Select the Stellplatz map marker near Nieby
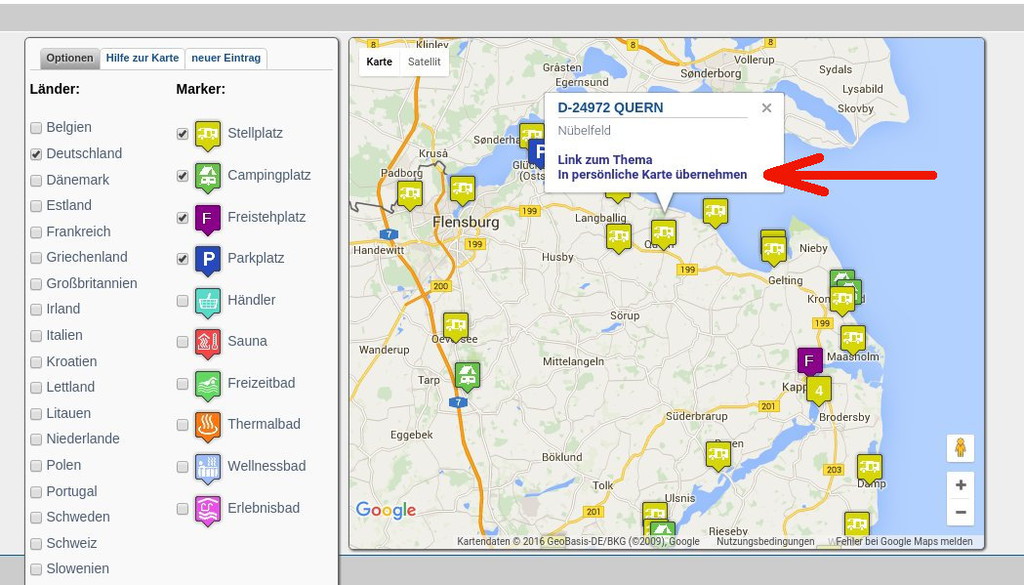This screenshot has height=585, width=1024. pyautogui.click(x=774, y=249)
